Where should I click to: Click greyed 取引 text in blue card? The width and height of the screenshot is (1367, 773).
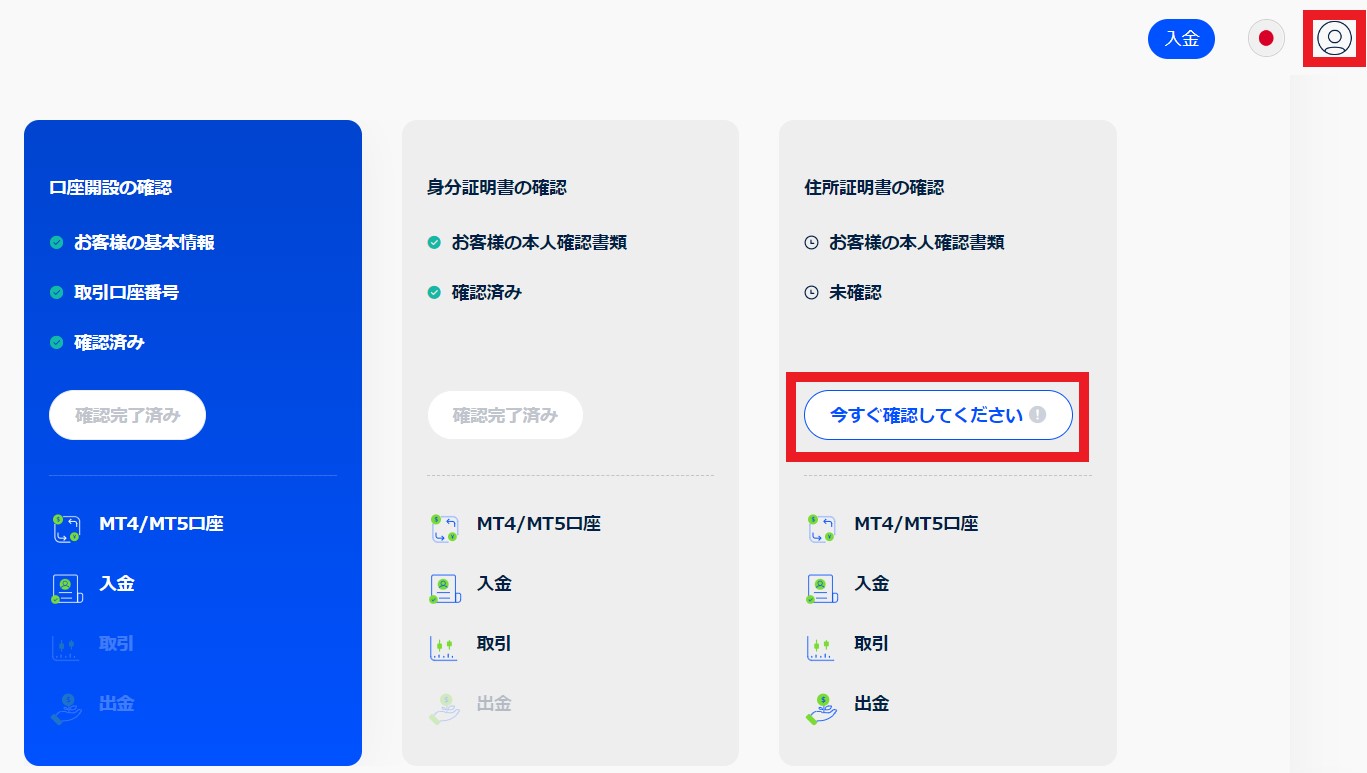116,643
